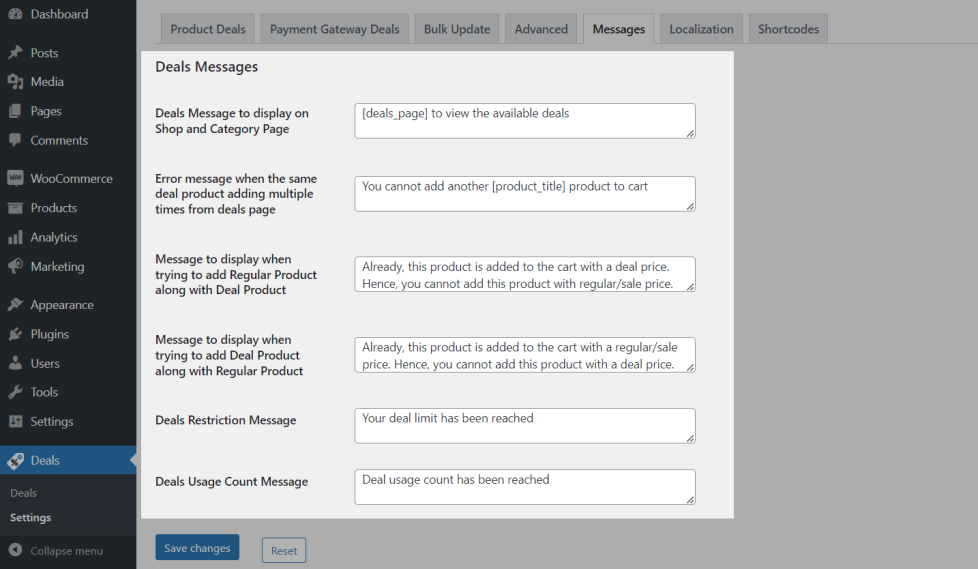Select the Shortcodes tab
The width and height of the screenshot is (978, 569).
[788, 29]
